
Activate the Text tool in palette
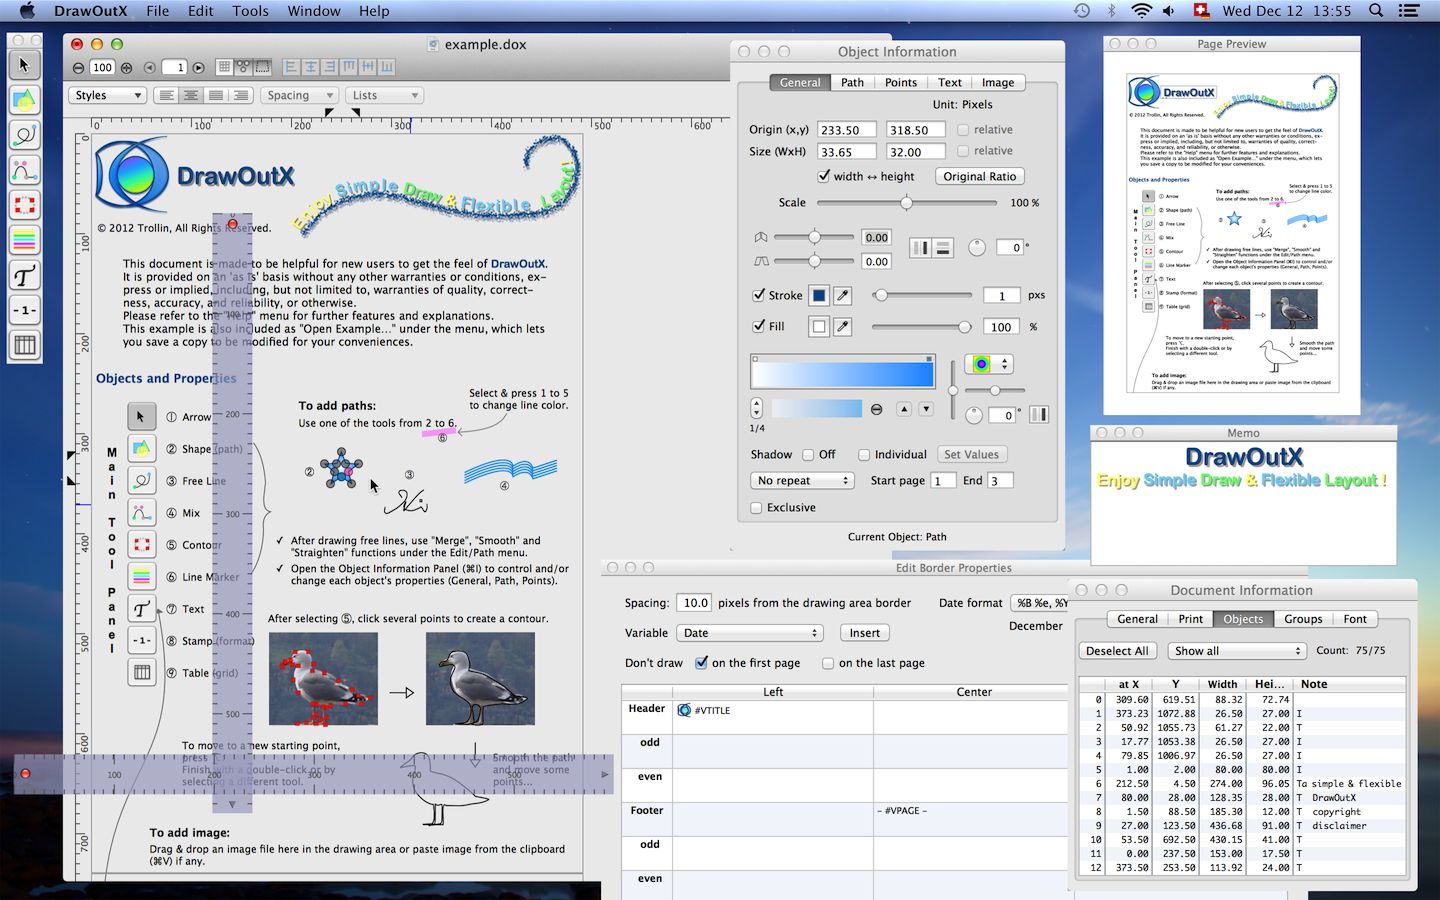[24, 275]
